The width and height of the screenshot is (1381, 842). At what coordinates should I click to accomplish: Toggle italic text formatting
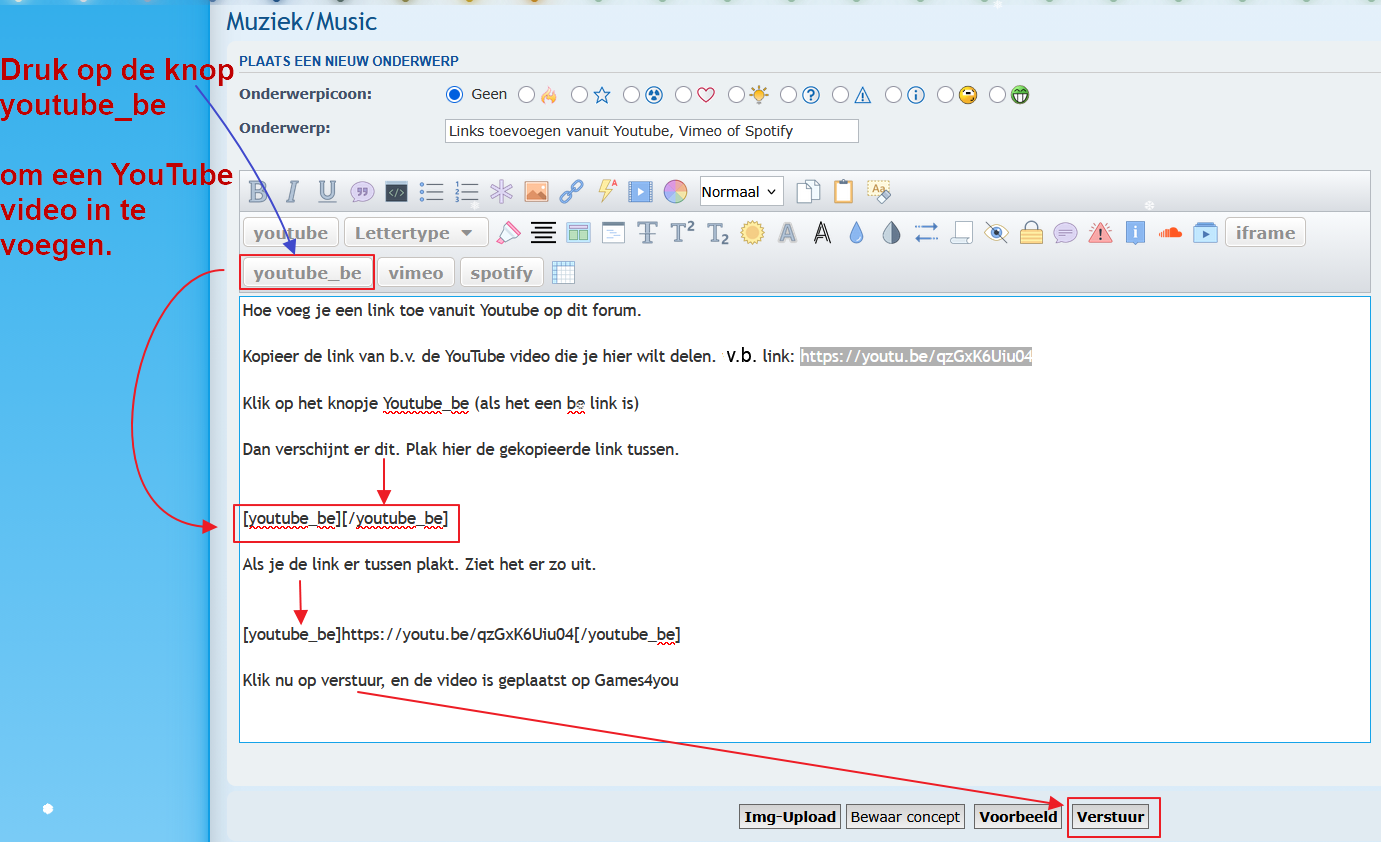[292, 191]
